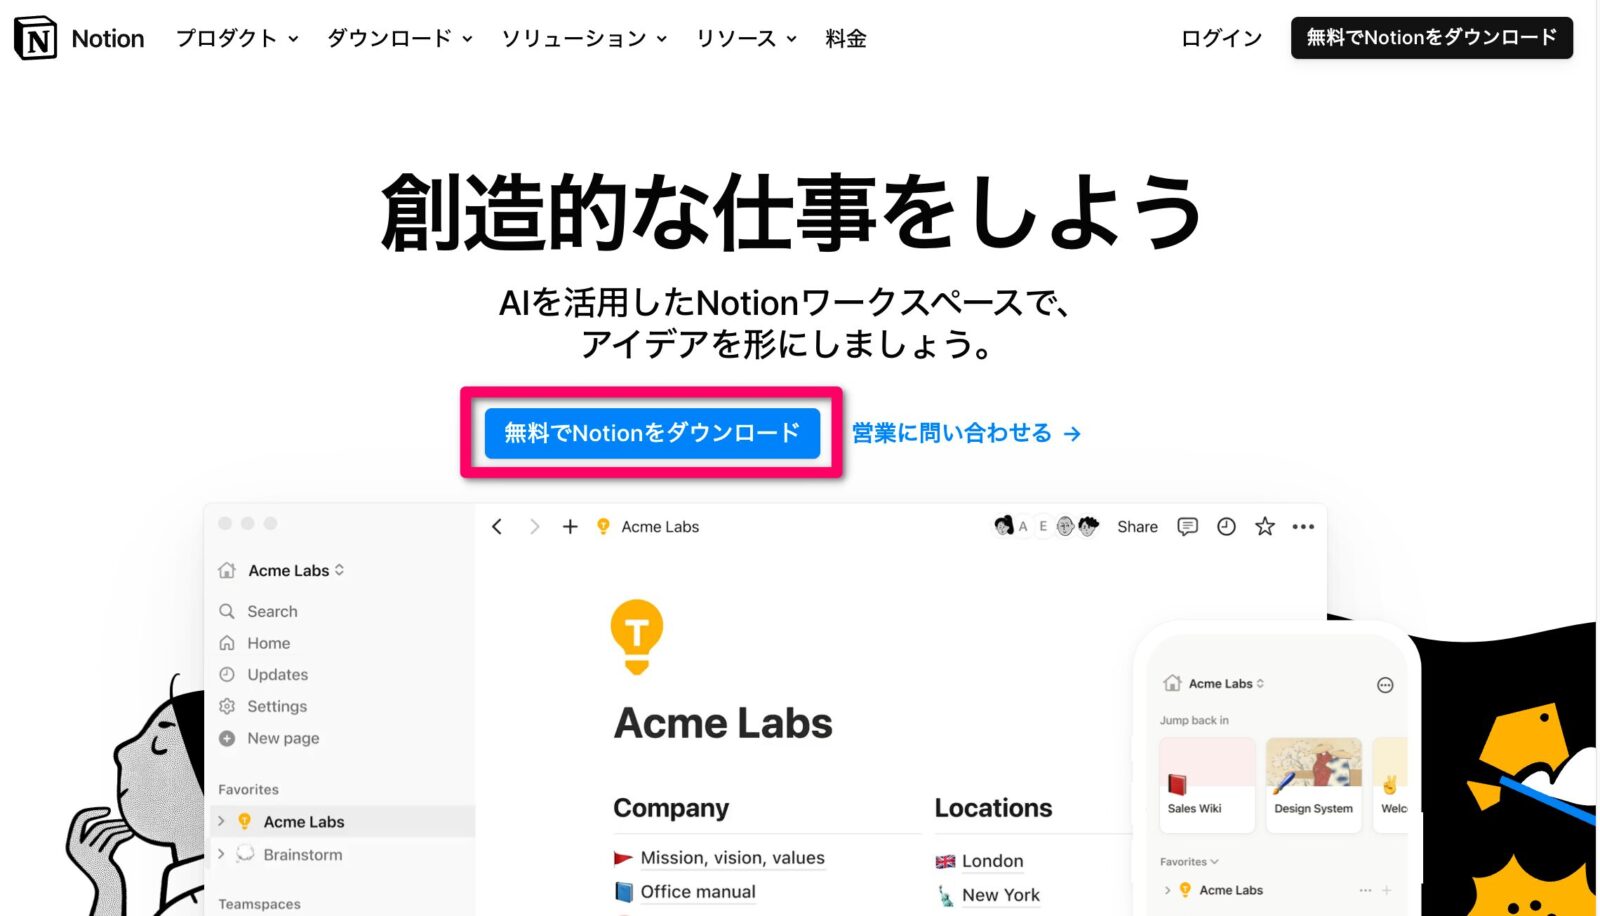Open Sales Wiki card on mobile preview
Image resolution: width=1600 pixels, height=916 pixels.
click(1207, 785)
